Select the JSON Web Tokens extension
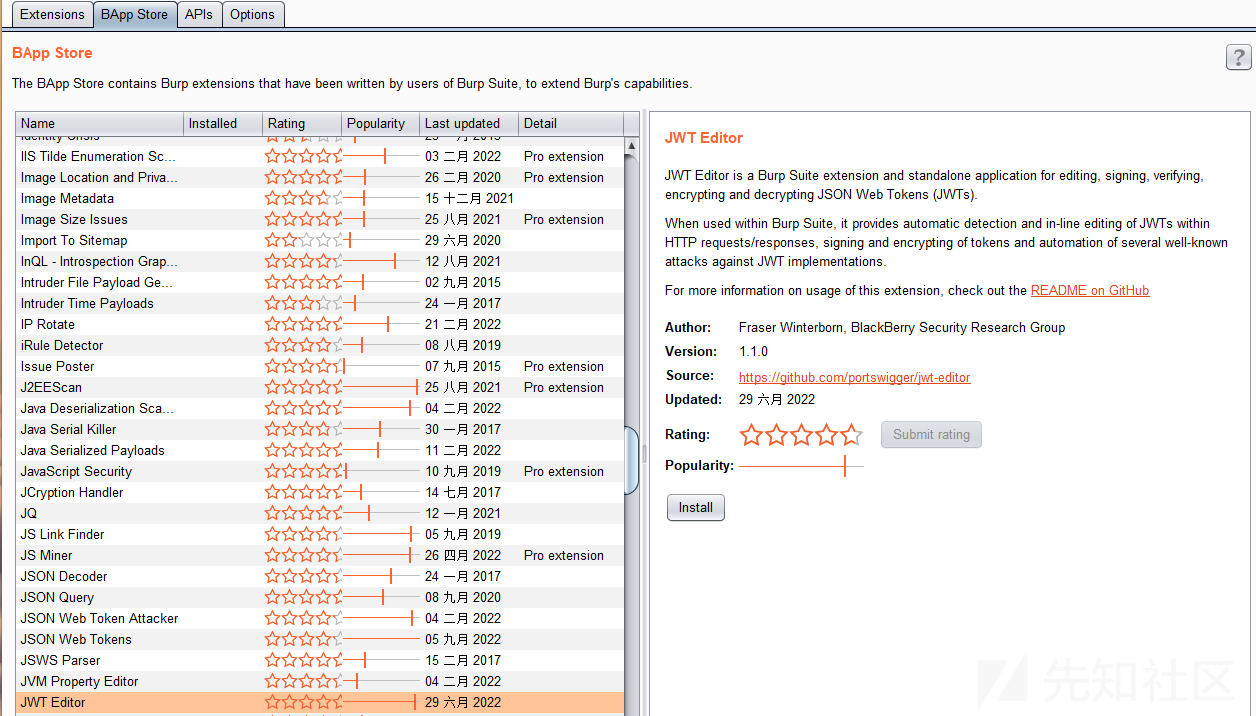This screenshot has height=716, width=1256. click(x=76, y=639)
